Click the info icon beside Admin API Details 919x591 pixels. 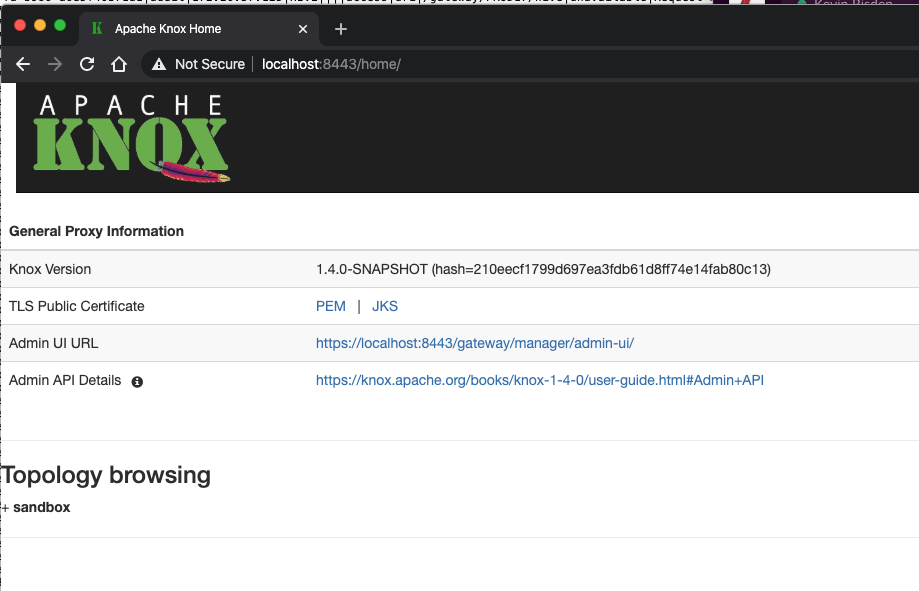point(137,382)
